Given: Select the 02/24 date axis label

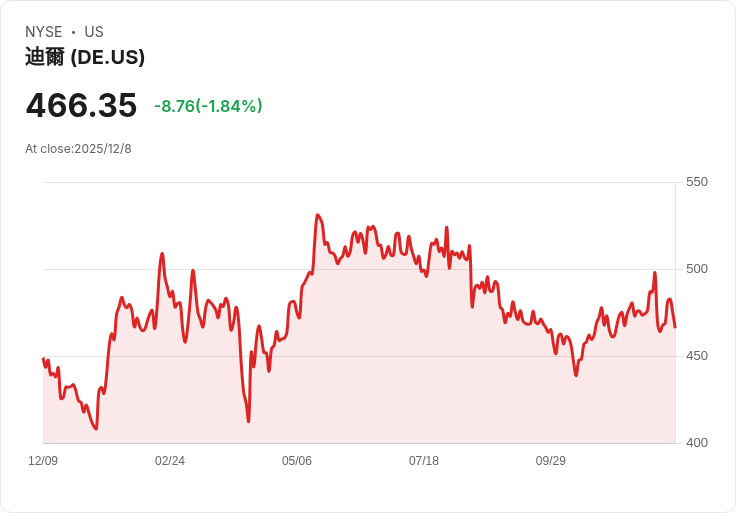Looking at the screenshot, I should tap(170, 461).
